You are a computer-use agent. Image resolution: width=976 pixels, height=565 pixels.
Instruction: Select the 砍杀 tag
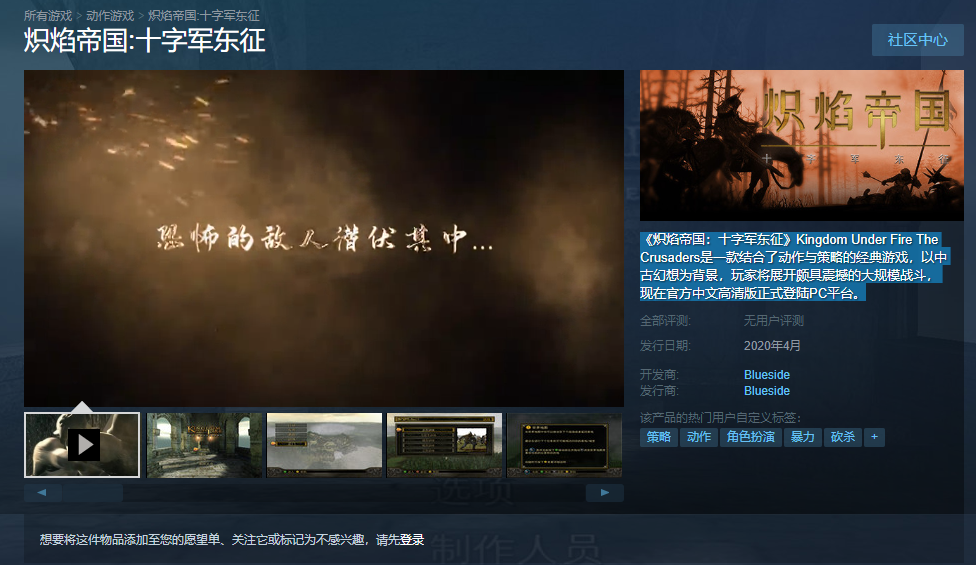843,437
